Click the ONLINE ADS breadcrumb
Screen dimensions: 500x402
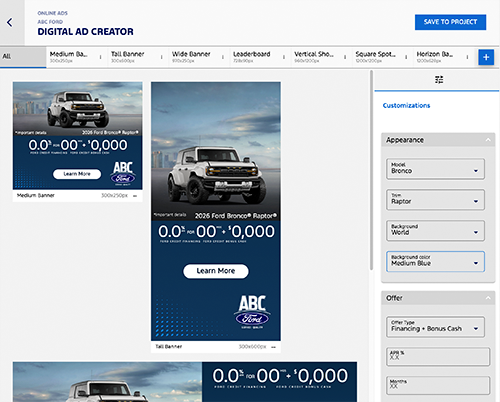coord(53,13)
